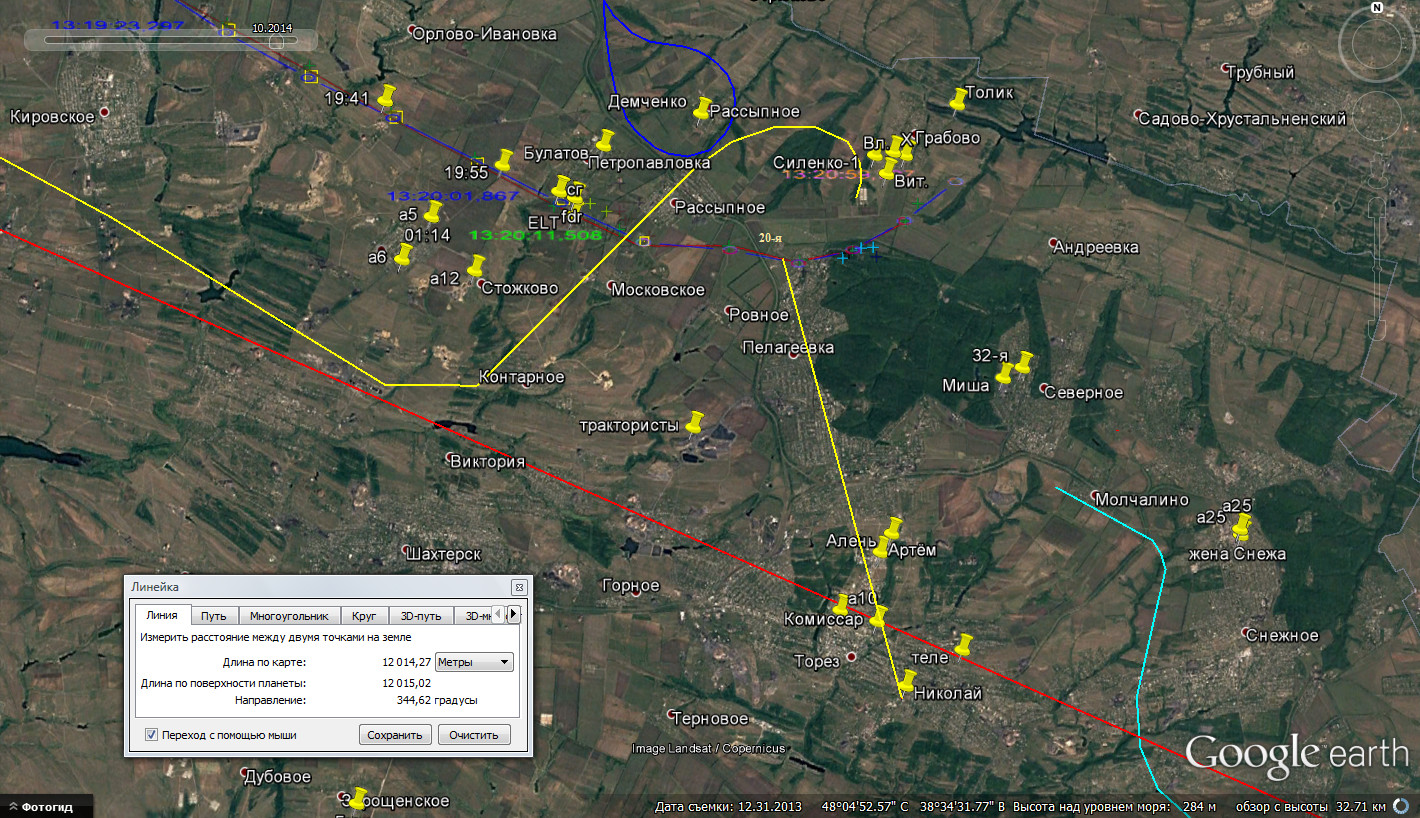Click the Николай placemark pin
Screen dimensions: 1420x818
pos(906,682)
